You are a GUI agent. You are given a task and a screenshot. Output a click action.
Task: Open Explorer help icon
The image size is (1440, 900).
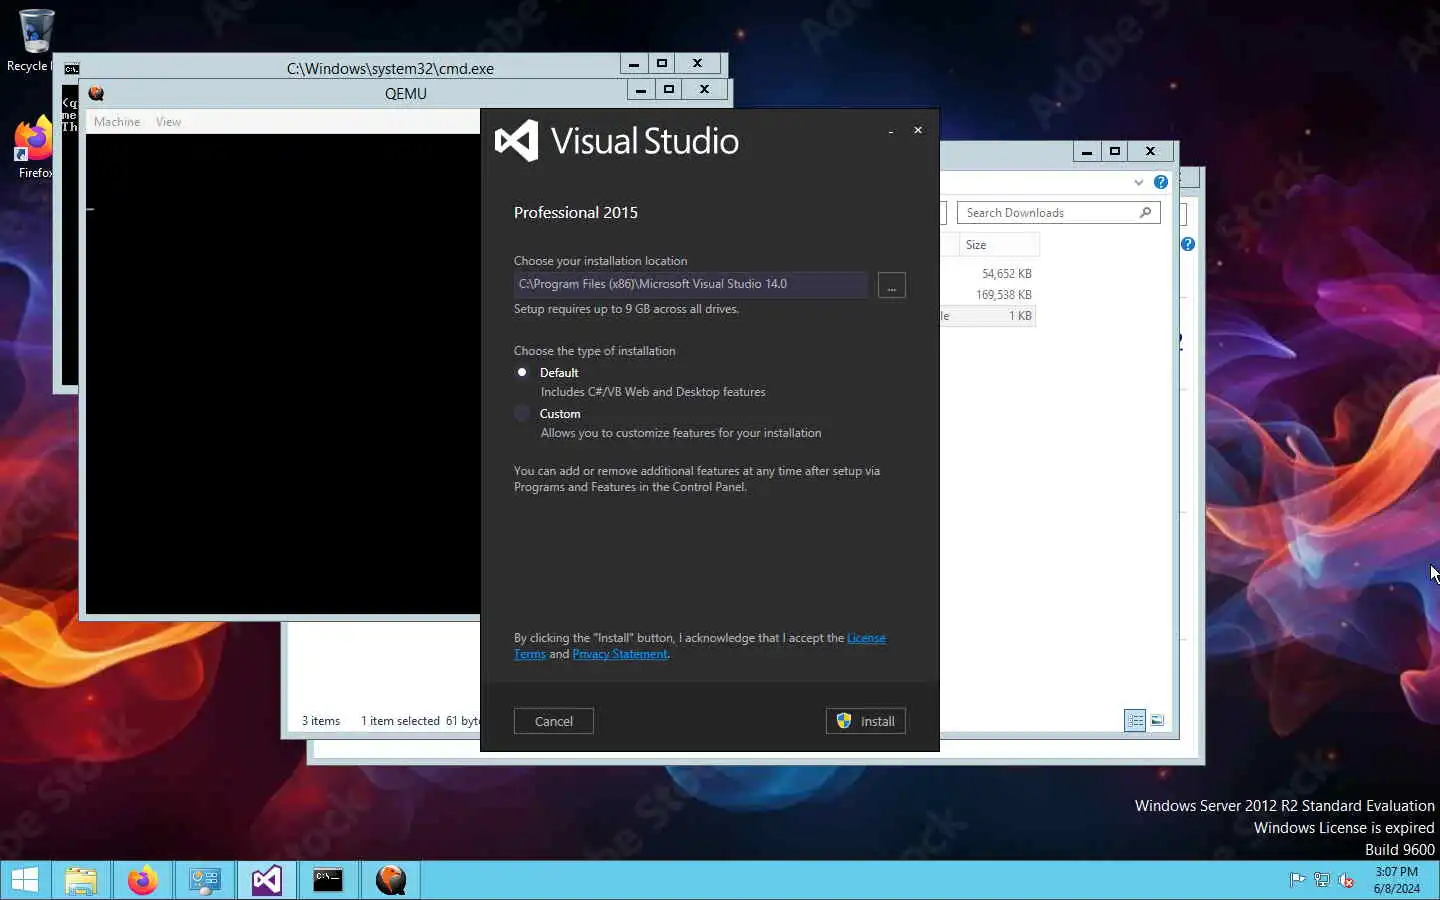tap(1161, 182)
